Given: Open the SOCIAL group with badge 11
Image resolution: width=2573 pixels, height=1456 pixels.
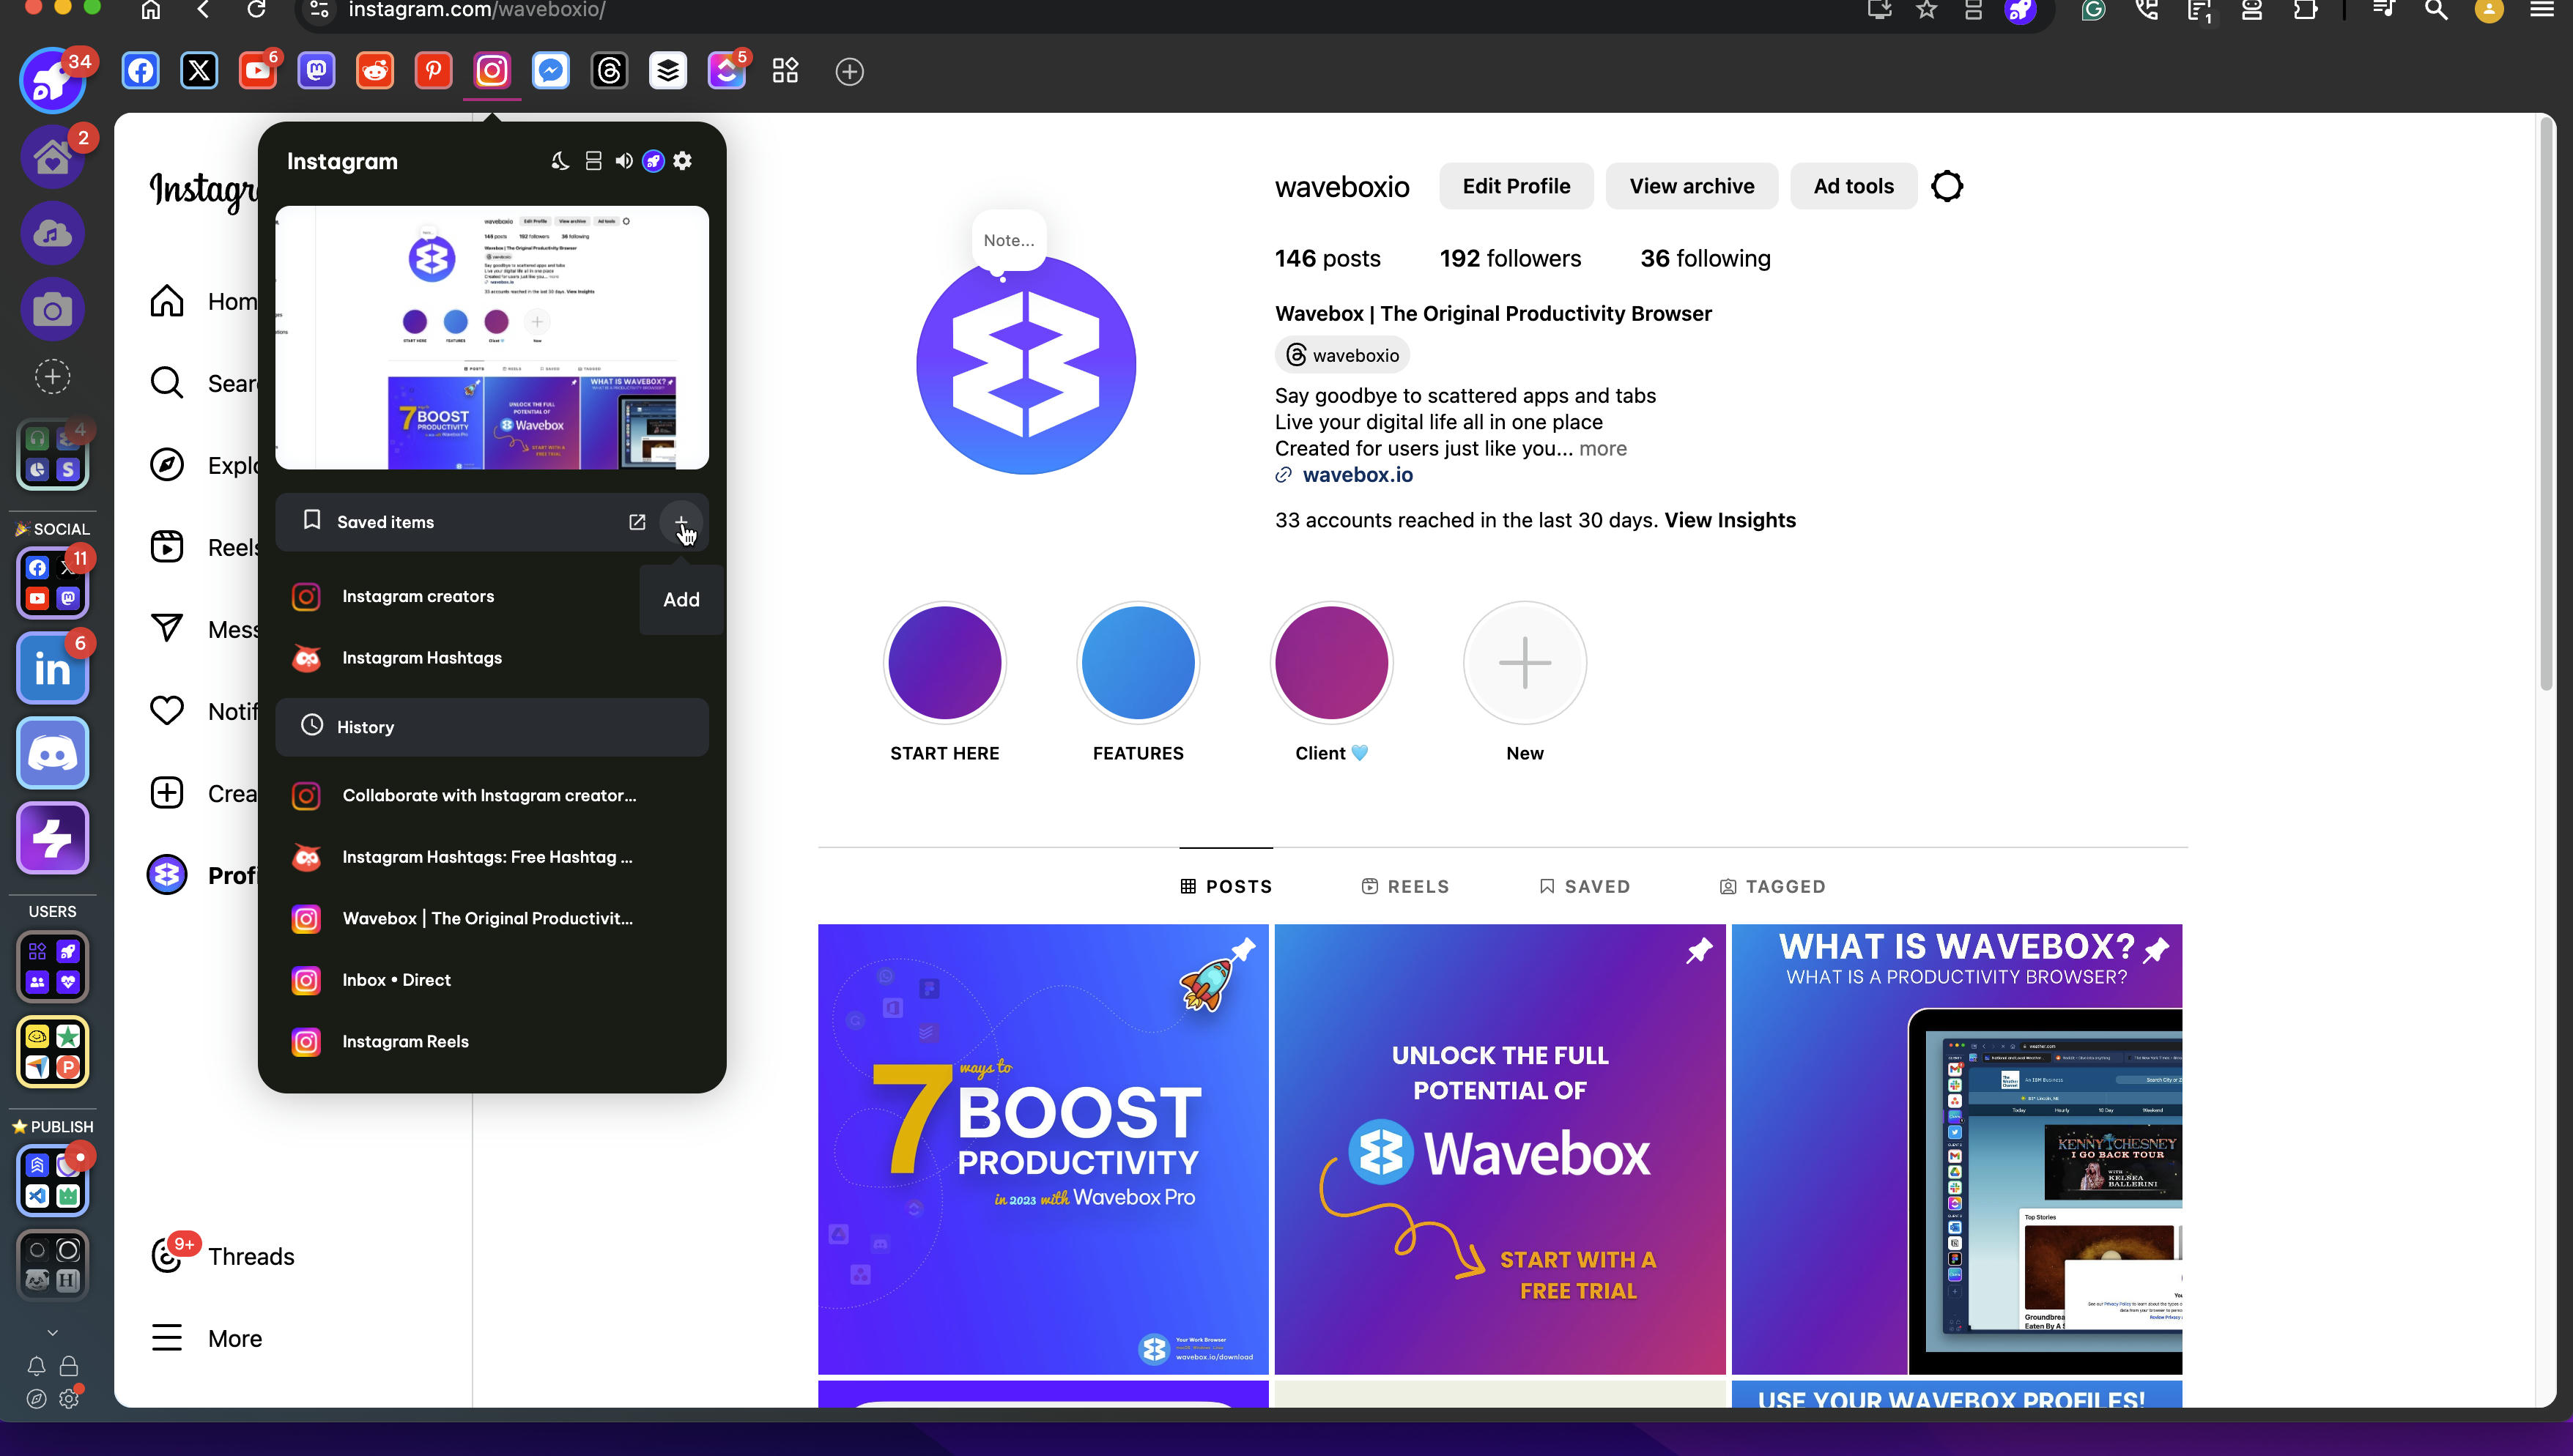Looking at the screenshot, I should [53, 583].
